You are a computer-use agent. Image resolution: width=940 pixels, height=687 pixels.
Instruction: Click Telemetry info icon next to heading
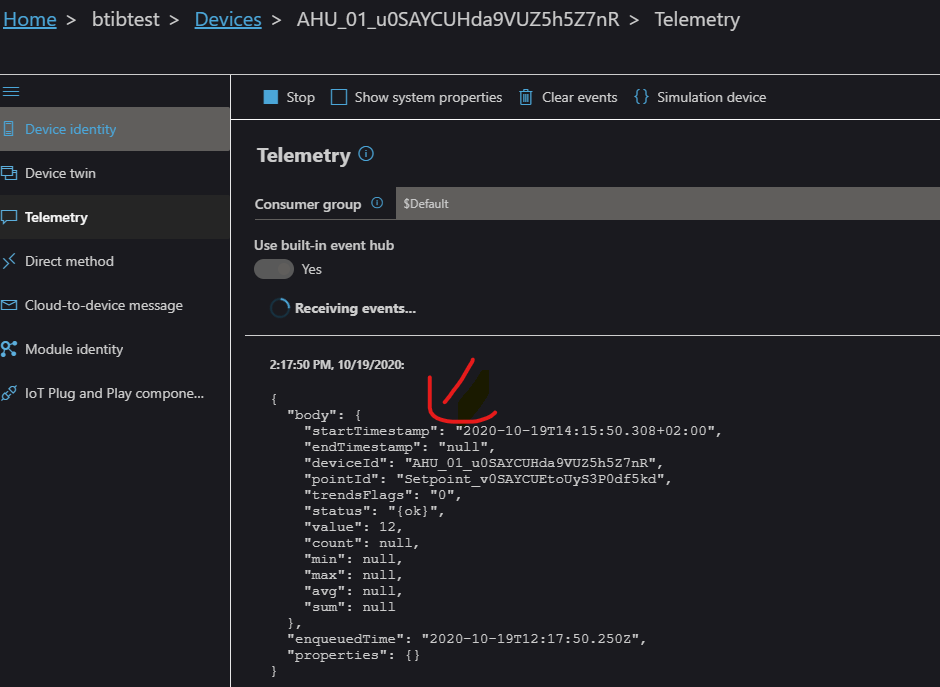pyautogui.click(x=366, y=154)
